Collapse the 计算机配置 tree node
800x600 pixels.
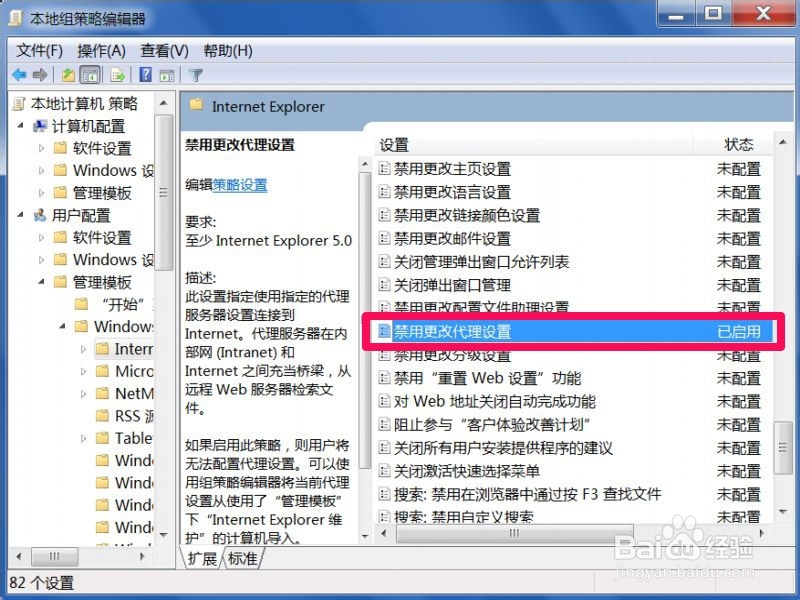(x=22, y=125)
